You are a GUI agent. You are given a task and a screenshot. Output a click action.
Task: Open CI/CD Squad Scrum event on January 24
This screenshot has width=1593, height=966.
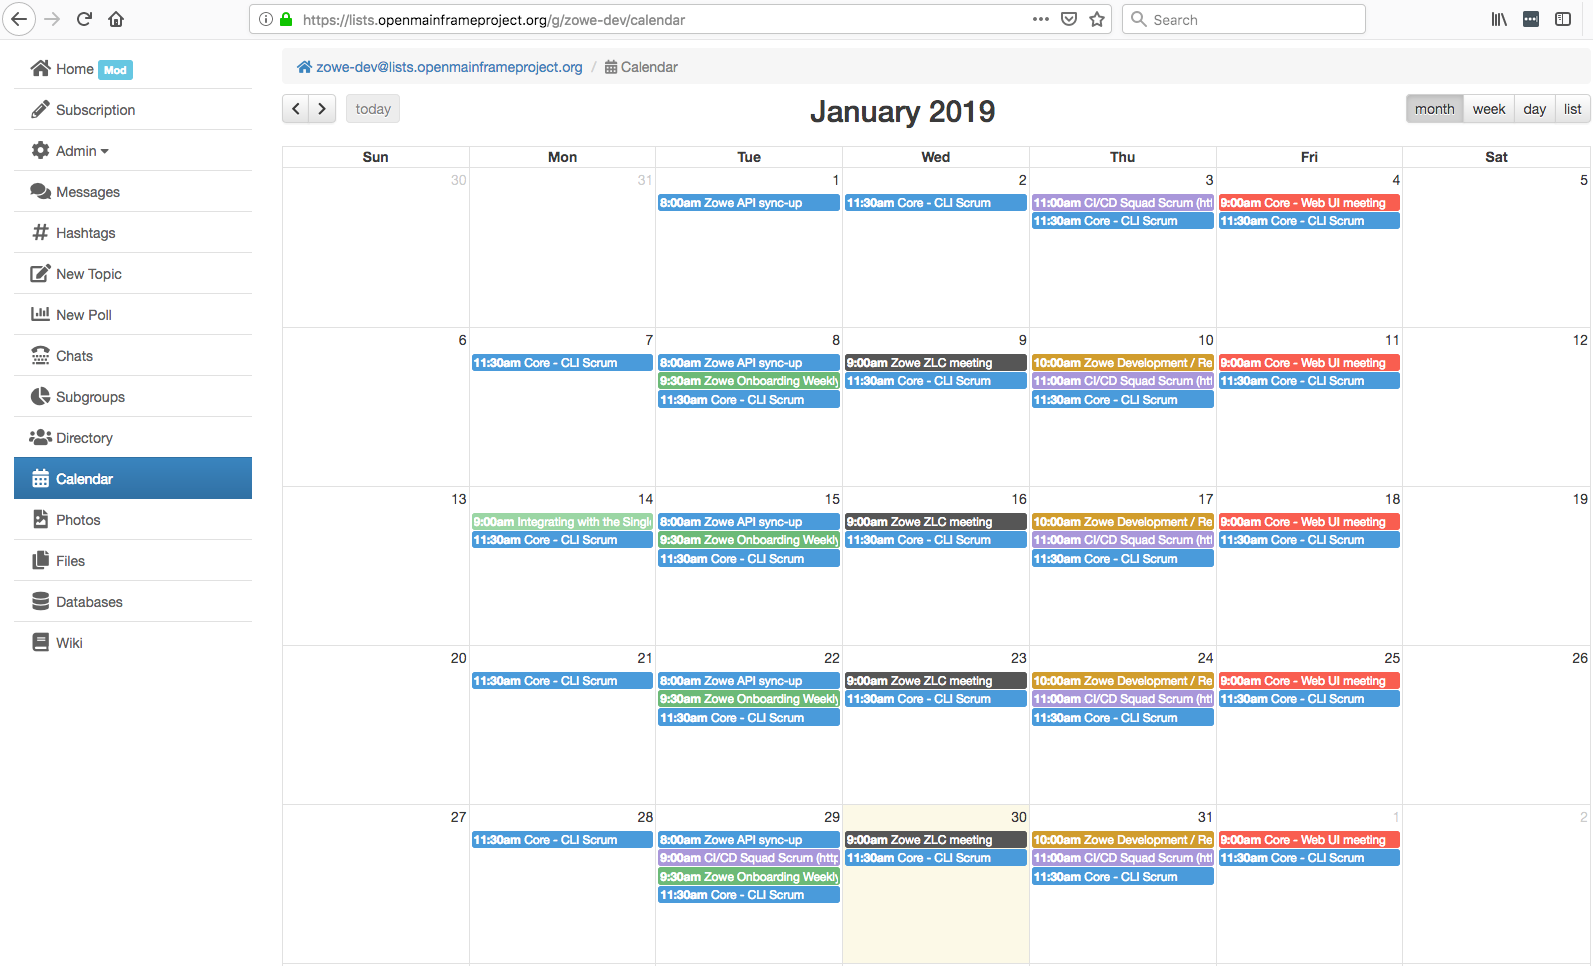coord(1123,699)
